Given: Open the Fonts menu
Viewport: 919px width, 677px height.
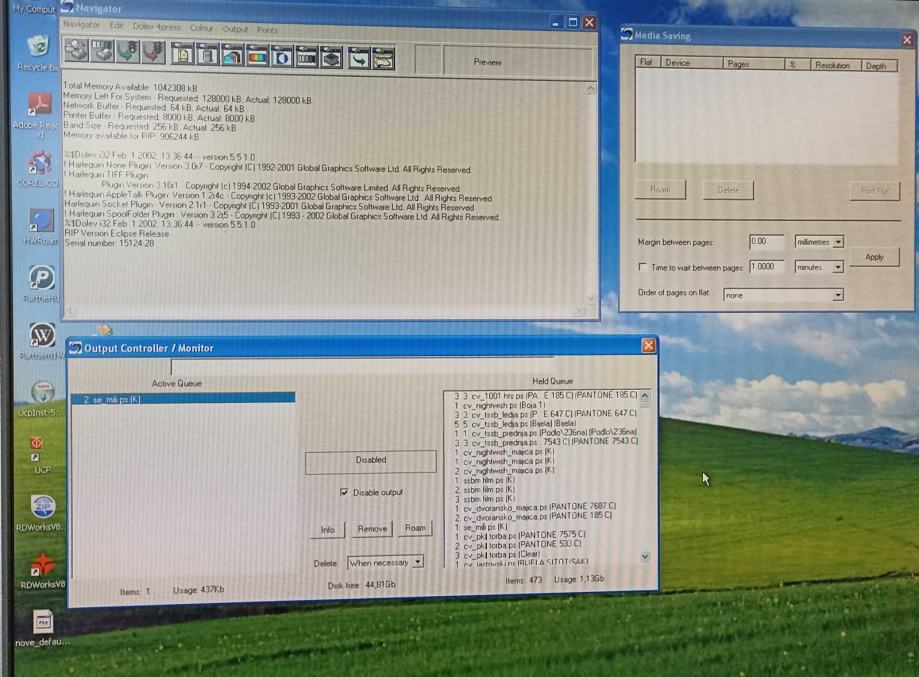Looking at the screenshot, I should pos(267,29).
